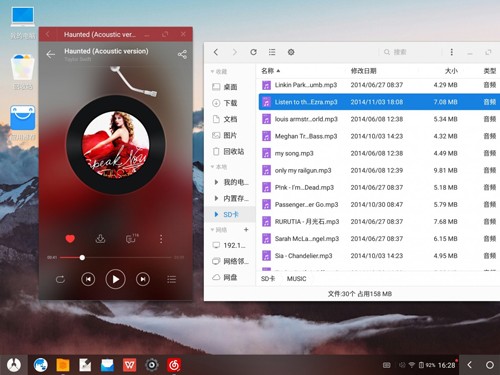The image size is (500, 375).
Task: Select the Linkin Park...umb.mp3 file
Action: point(379,85)
